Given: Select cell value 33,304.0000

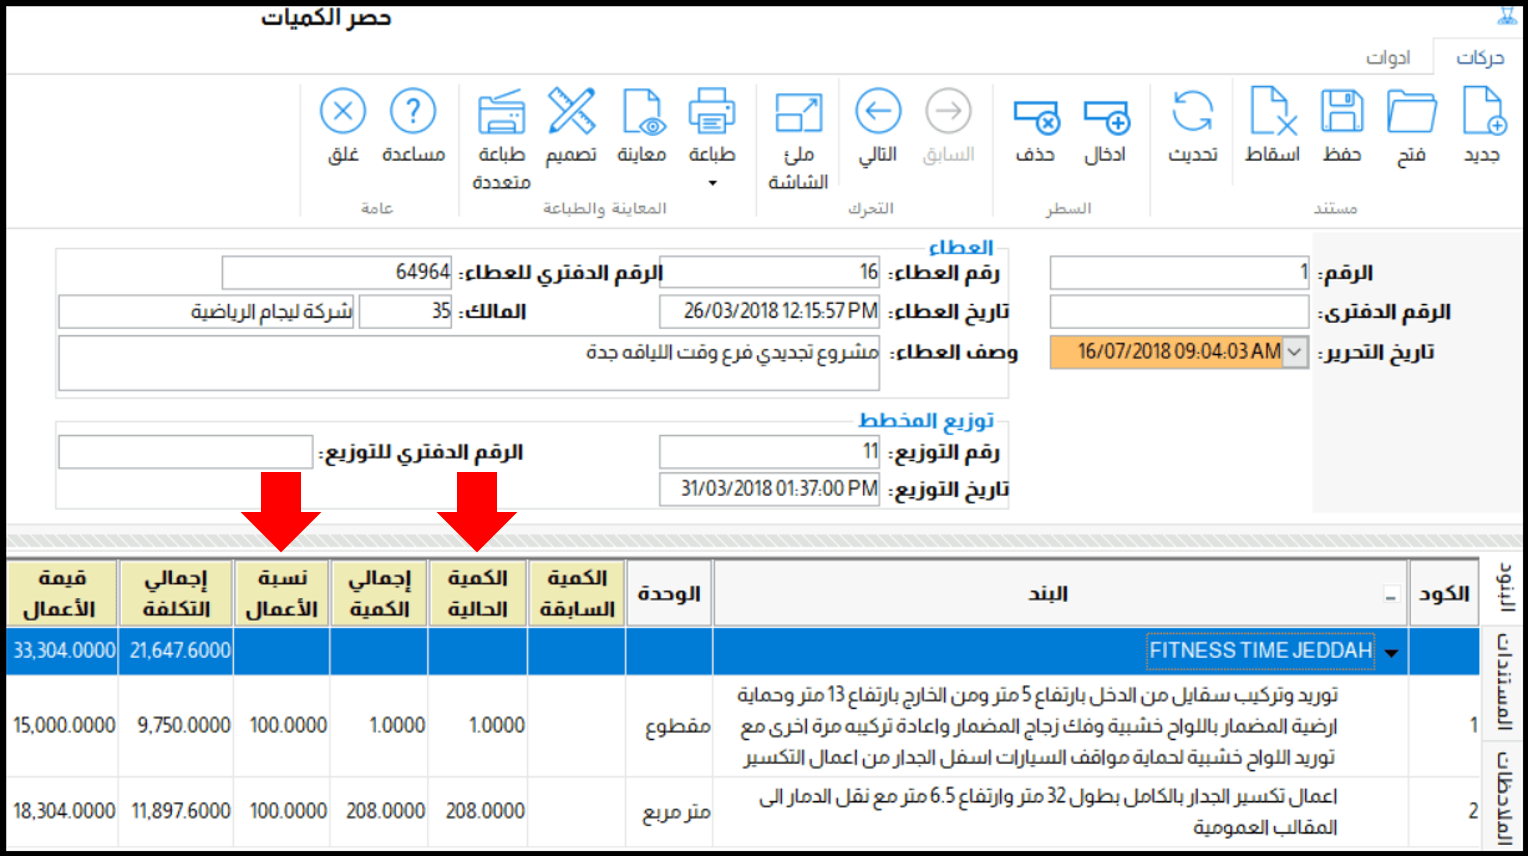Looking at the screenshot, I should [x=64, y=651].
